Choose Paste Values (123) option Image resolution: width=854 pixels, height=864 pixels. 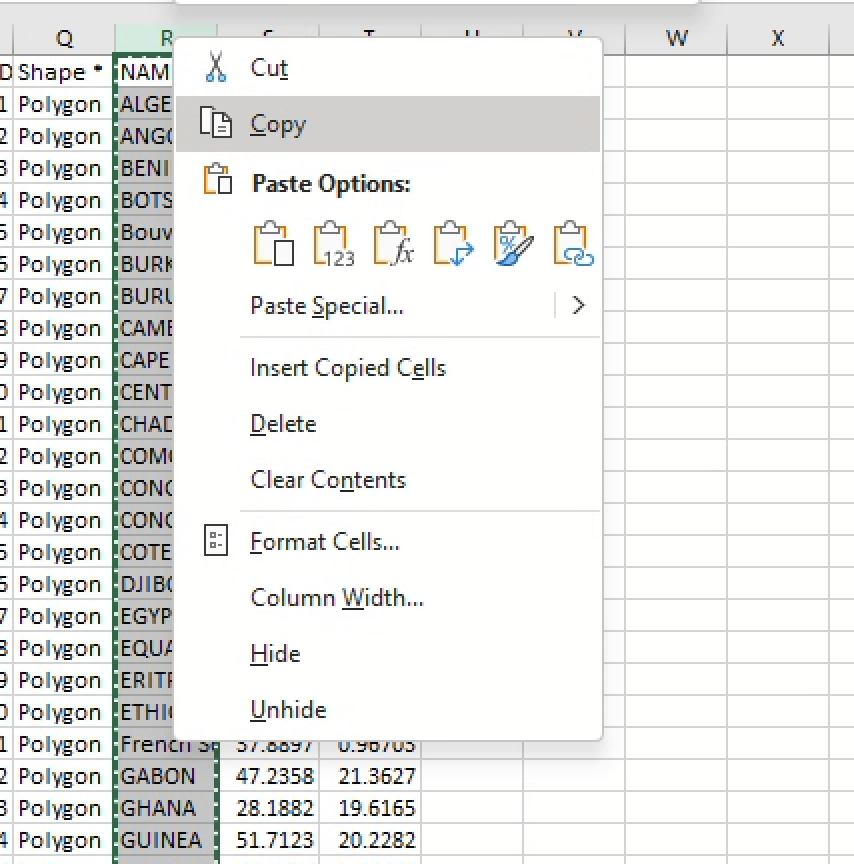(x=334, y=244)
